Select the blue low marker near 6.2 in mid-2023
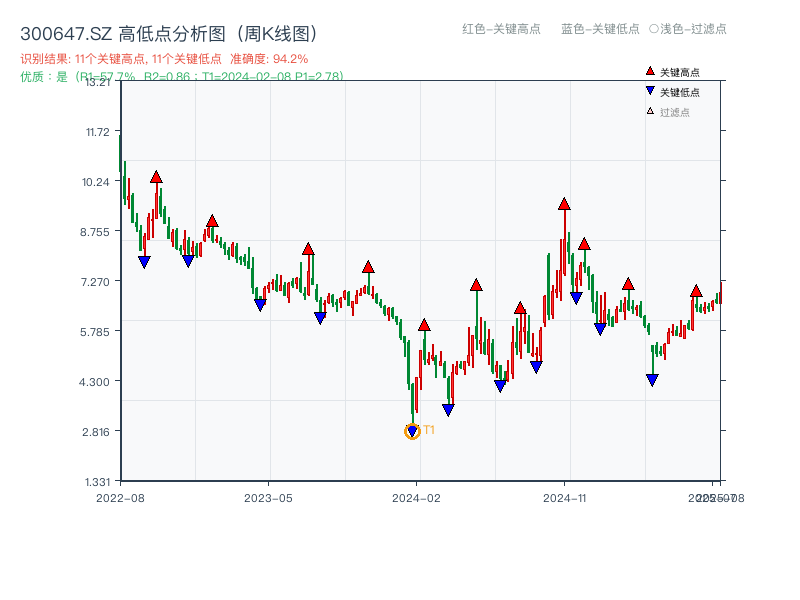The width and height of the screenshot is (800, 600). click(x=320, y=318)
